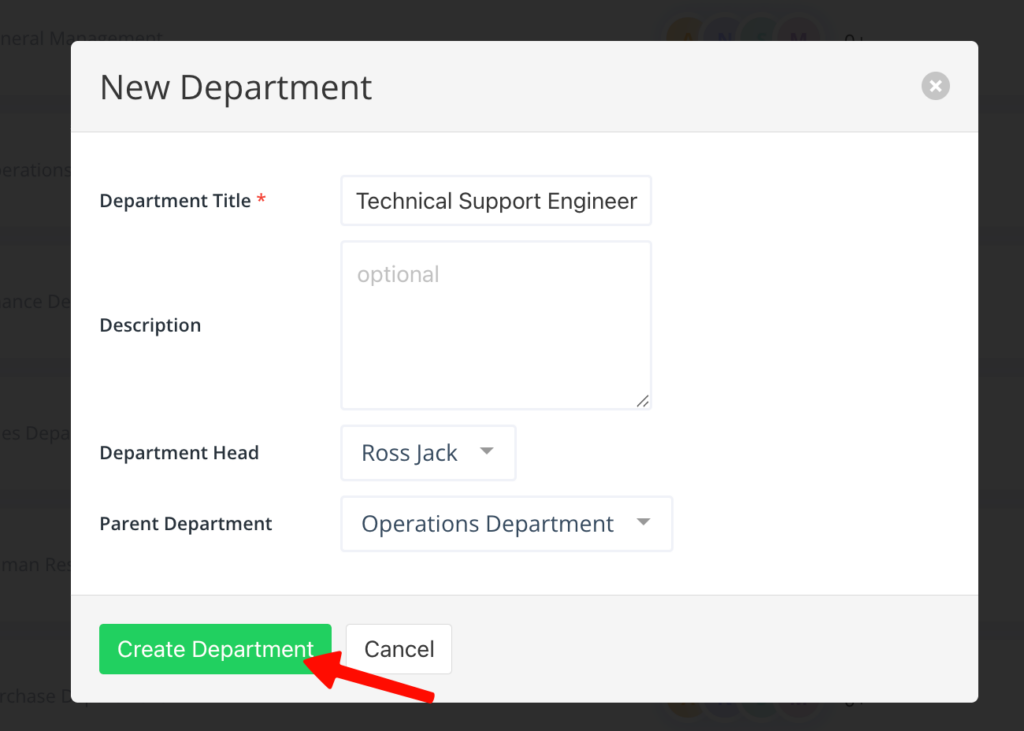Click arrow beside Operations Department
This screenshot has height=731, width=1024.
click(643, 523)
